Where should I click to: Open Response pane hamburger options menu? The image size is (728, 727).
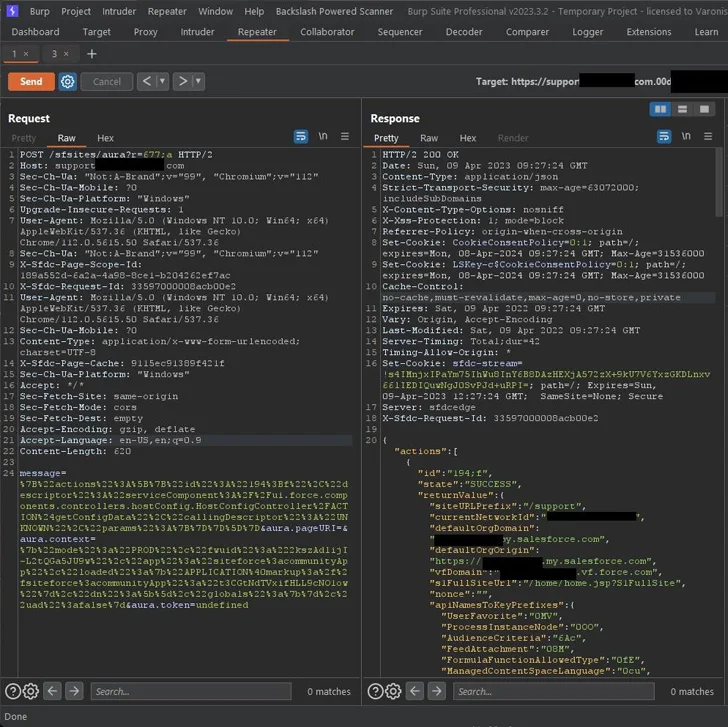point(708,136)
